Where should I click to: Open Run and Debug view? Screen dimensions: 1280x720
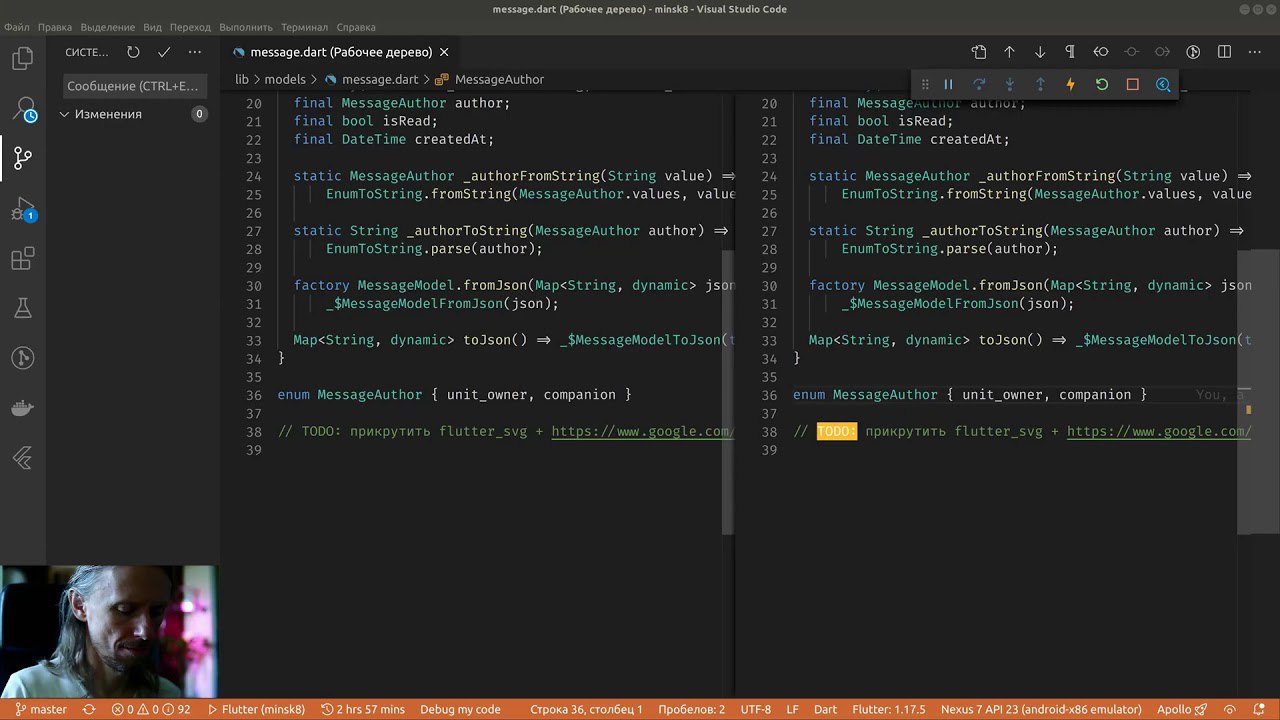22,210
